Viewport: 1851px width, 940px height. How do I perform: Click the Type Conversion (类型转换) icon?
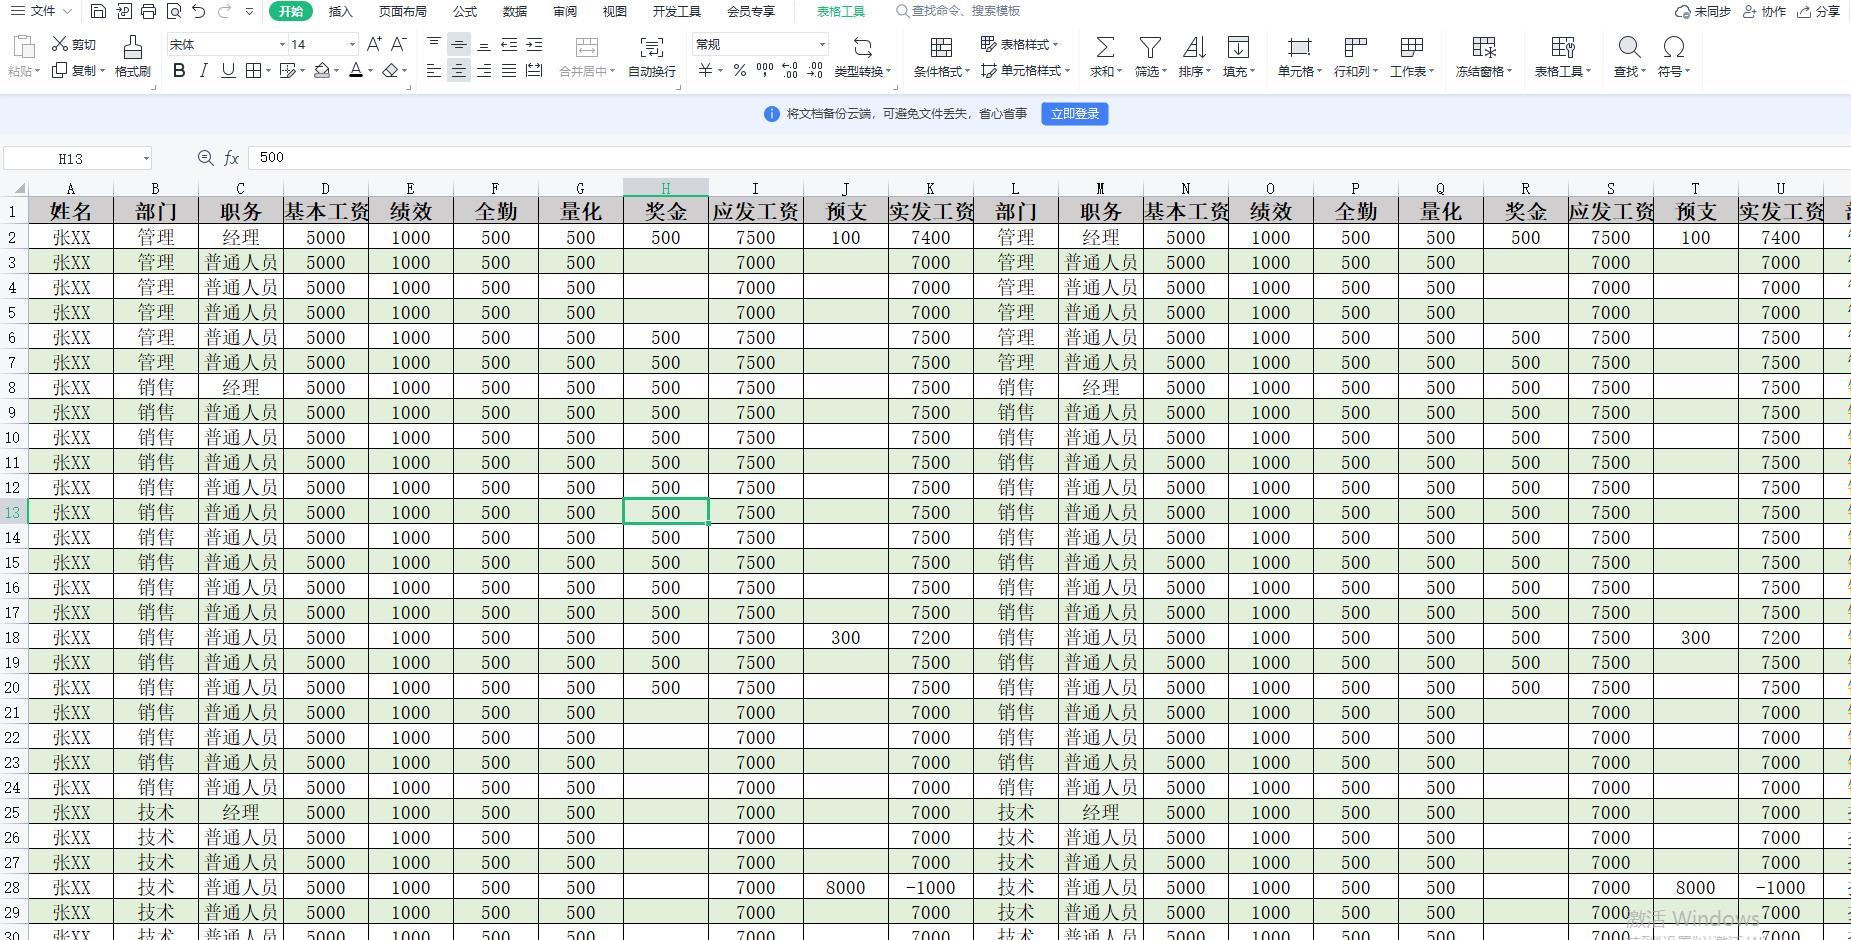(862, 47)
